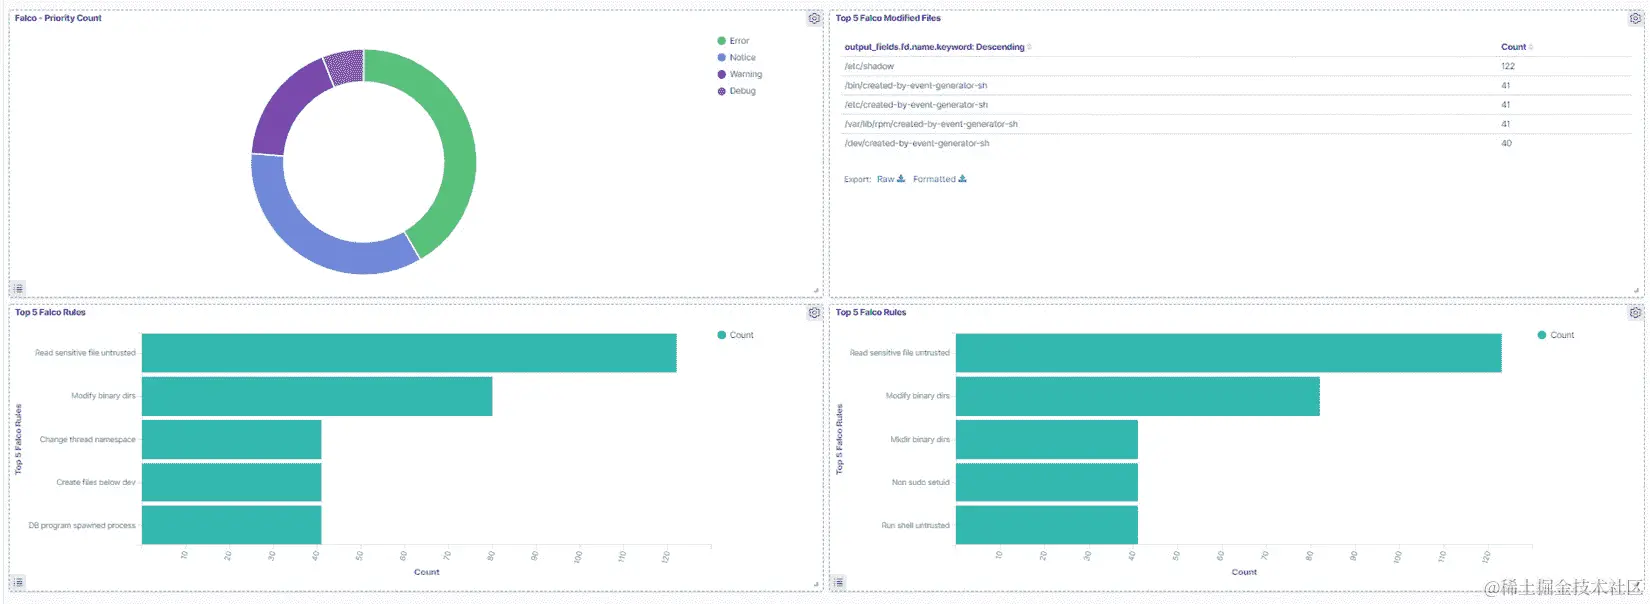Click the Notice legend color dot
The height and width of the screenshot is (604, 1650).
click(721, 58)
